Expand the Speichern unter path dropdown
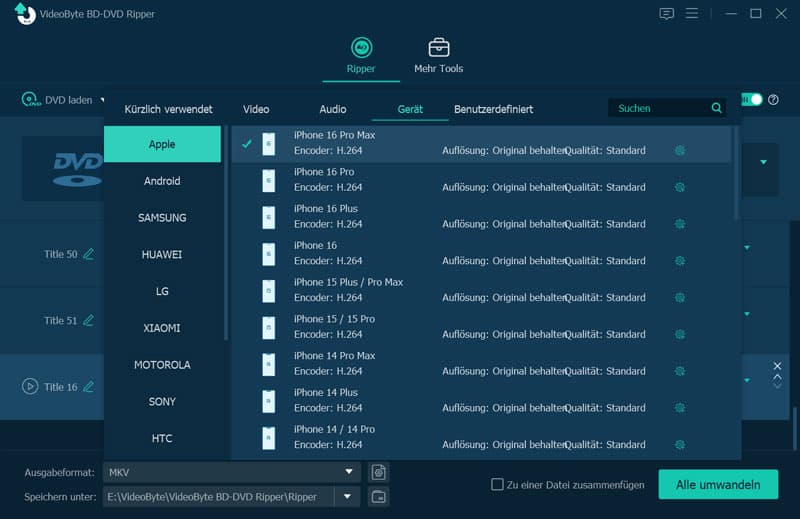Image resolution: width=800 pixels, height=519 pixels. click(x=348, y=496)
